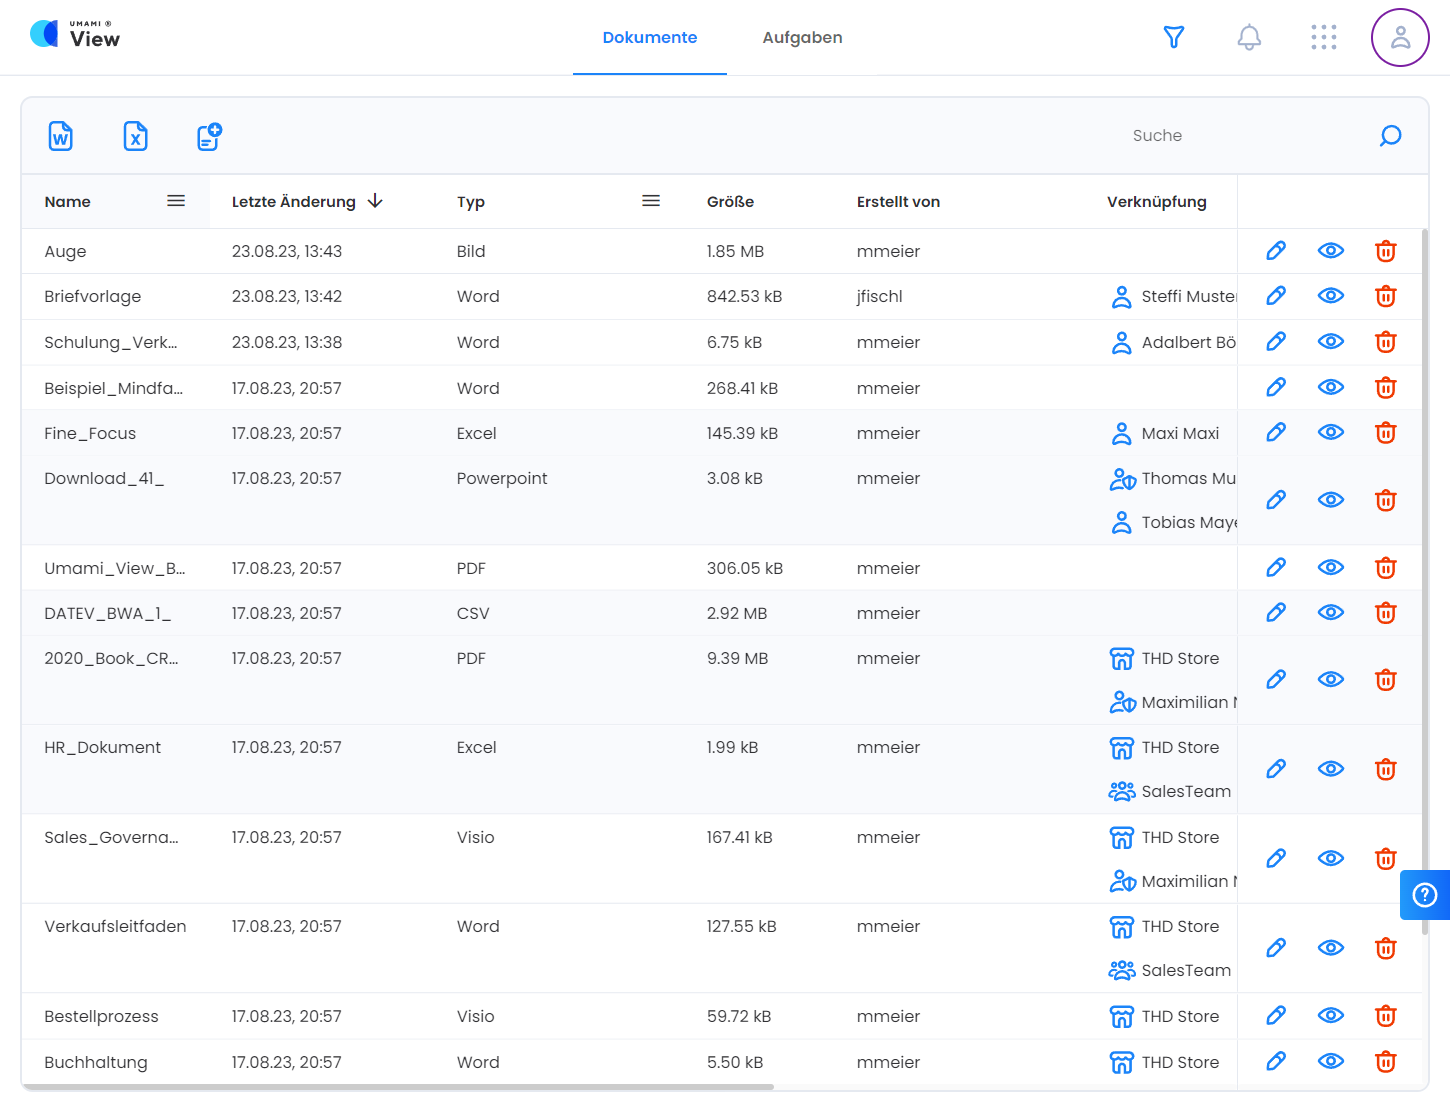Create a new Excel document

(135, 136)
